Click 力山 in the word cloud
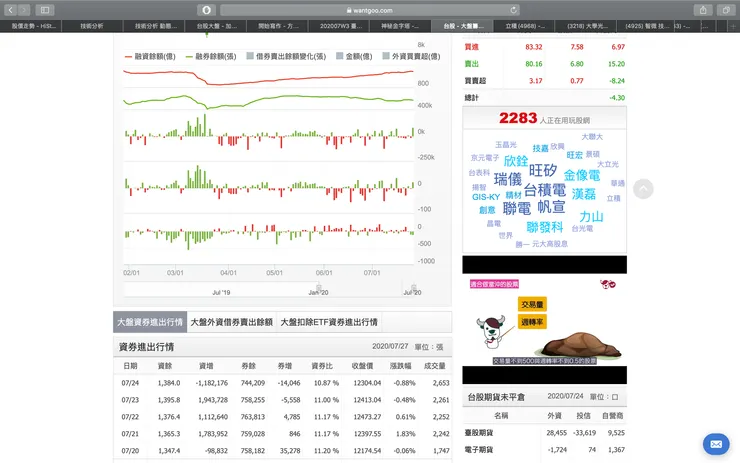 tap(591, 216)
